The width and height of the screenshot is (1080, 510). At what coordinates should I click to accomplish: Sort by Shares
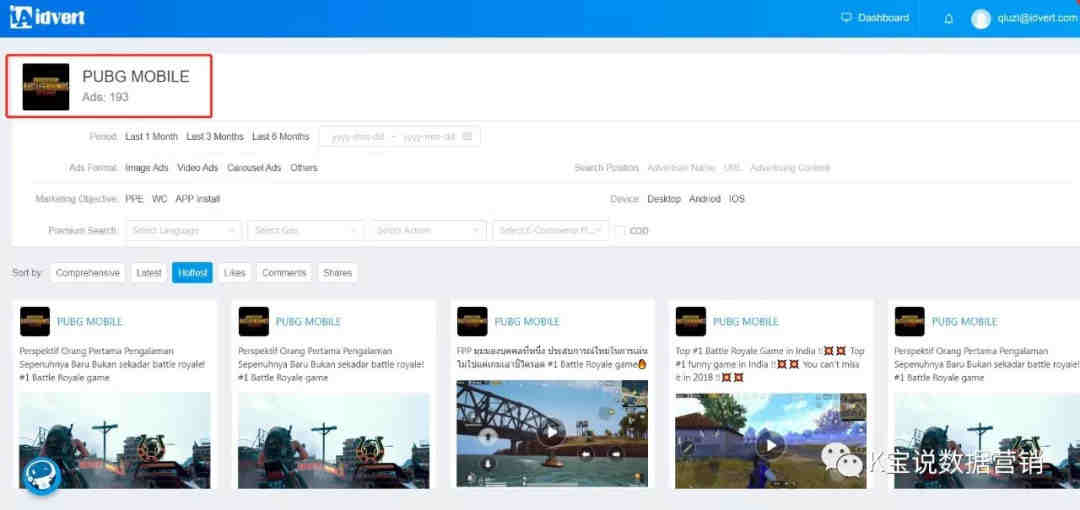(338, 273)
